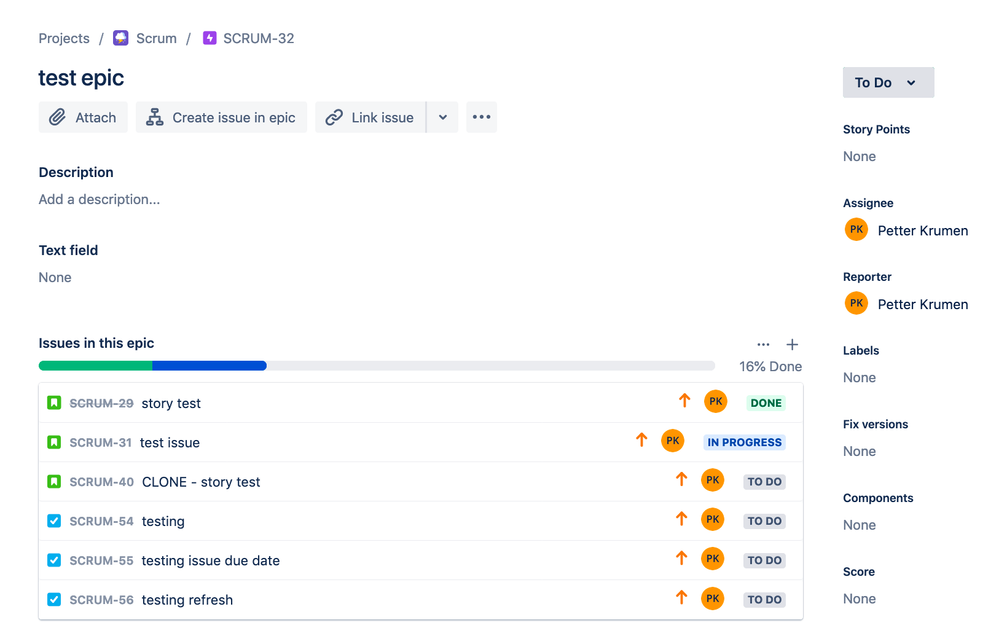Click the priority arrow for SCRUM-31

pyautogui.click(x=642, y=439)
